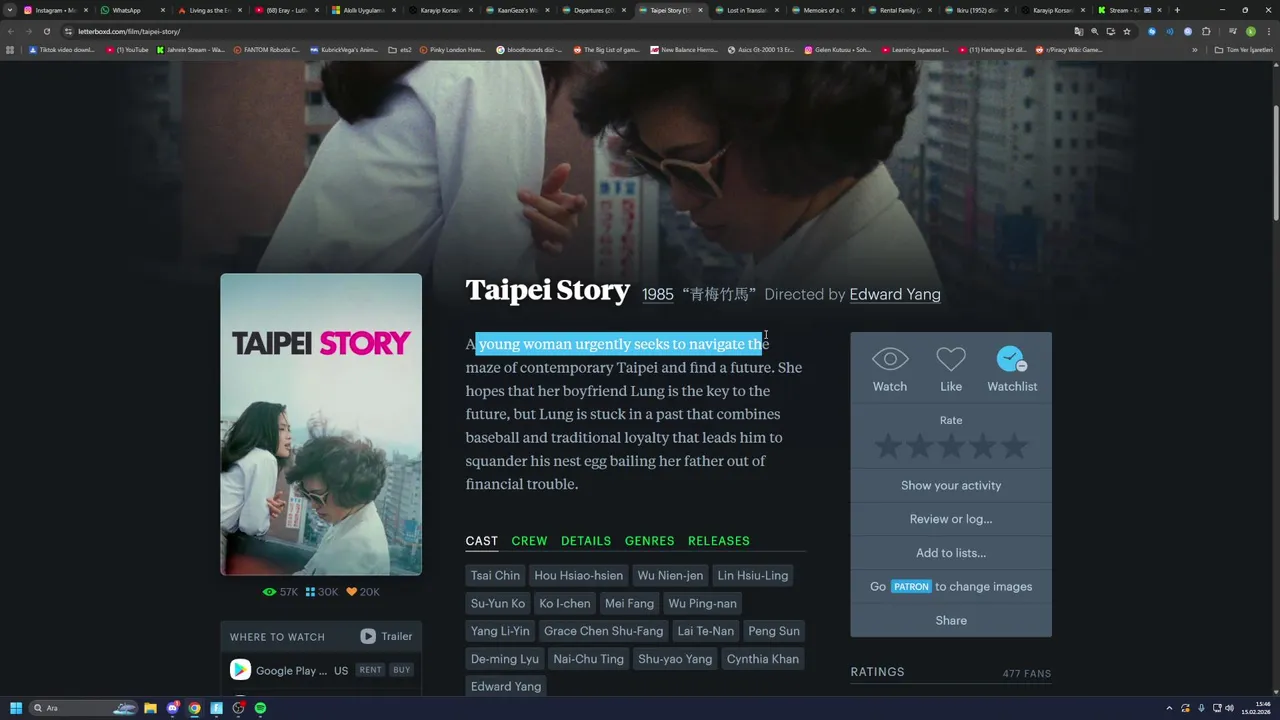Open the browser extensions puzzle icon
The width and height of the screenshot is (1280, 720).
click(x=1206, y=31)
